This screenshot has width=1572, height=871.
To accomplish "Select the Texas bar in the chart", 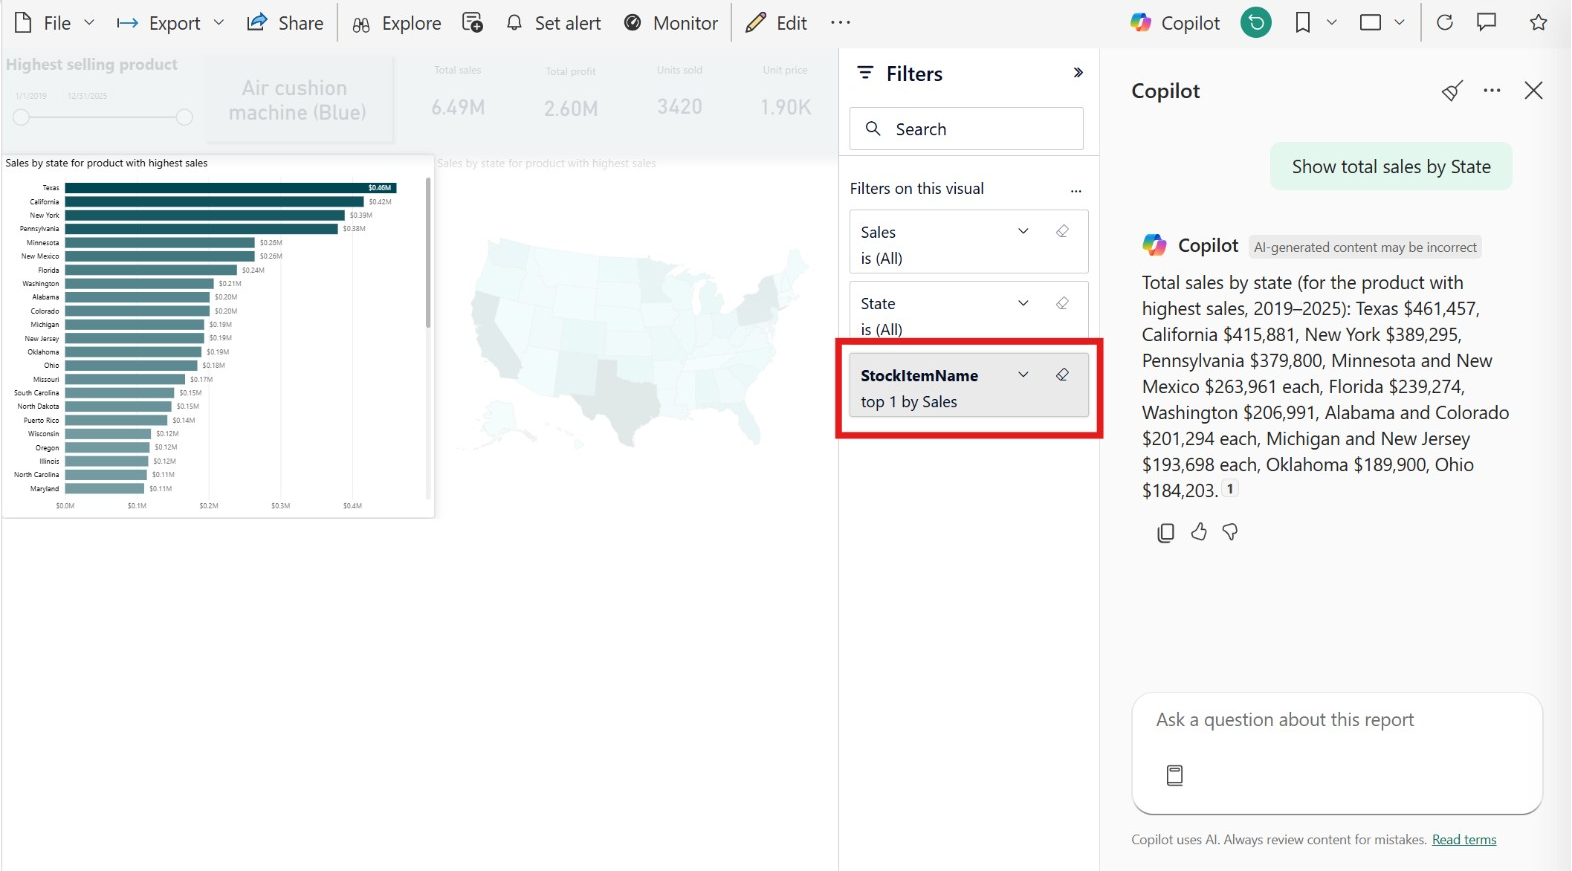I will 231,188.
